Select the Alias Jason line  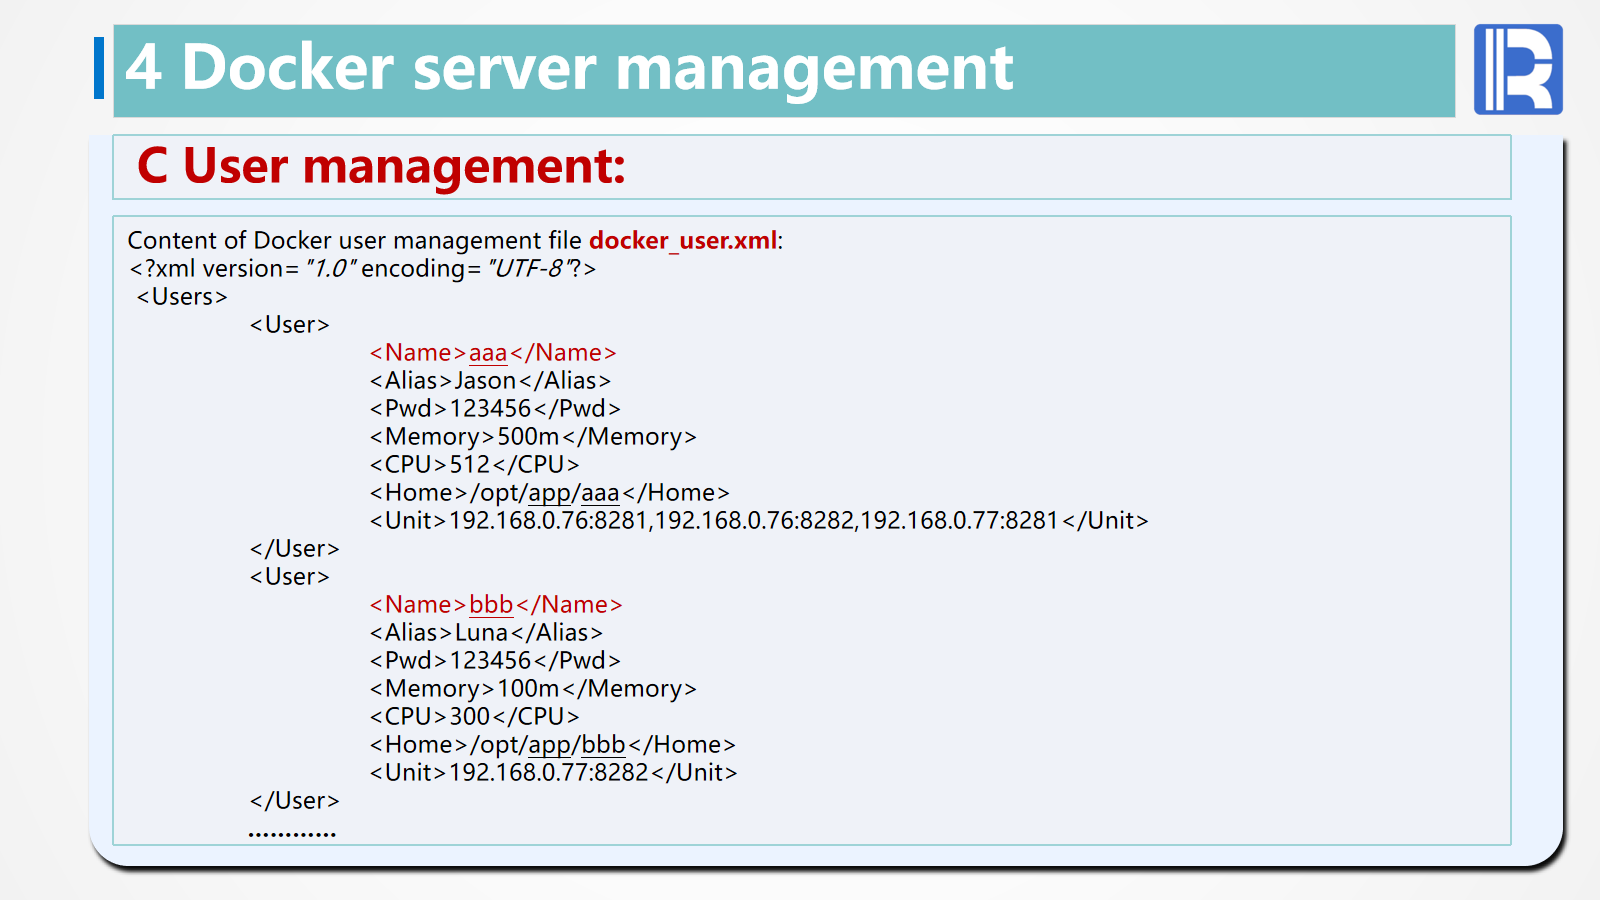tap(489, 381)
